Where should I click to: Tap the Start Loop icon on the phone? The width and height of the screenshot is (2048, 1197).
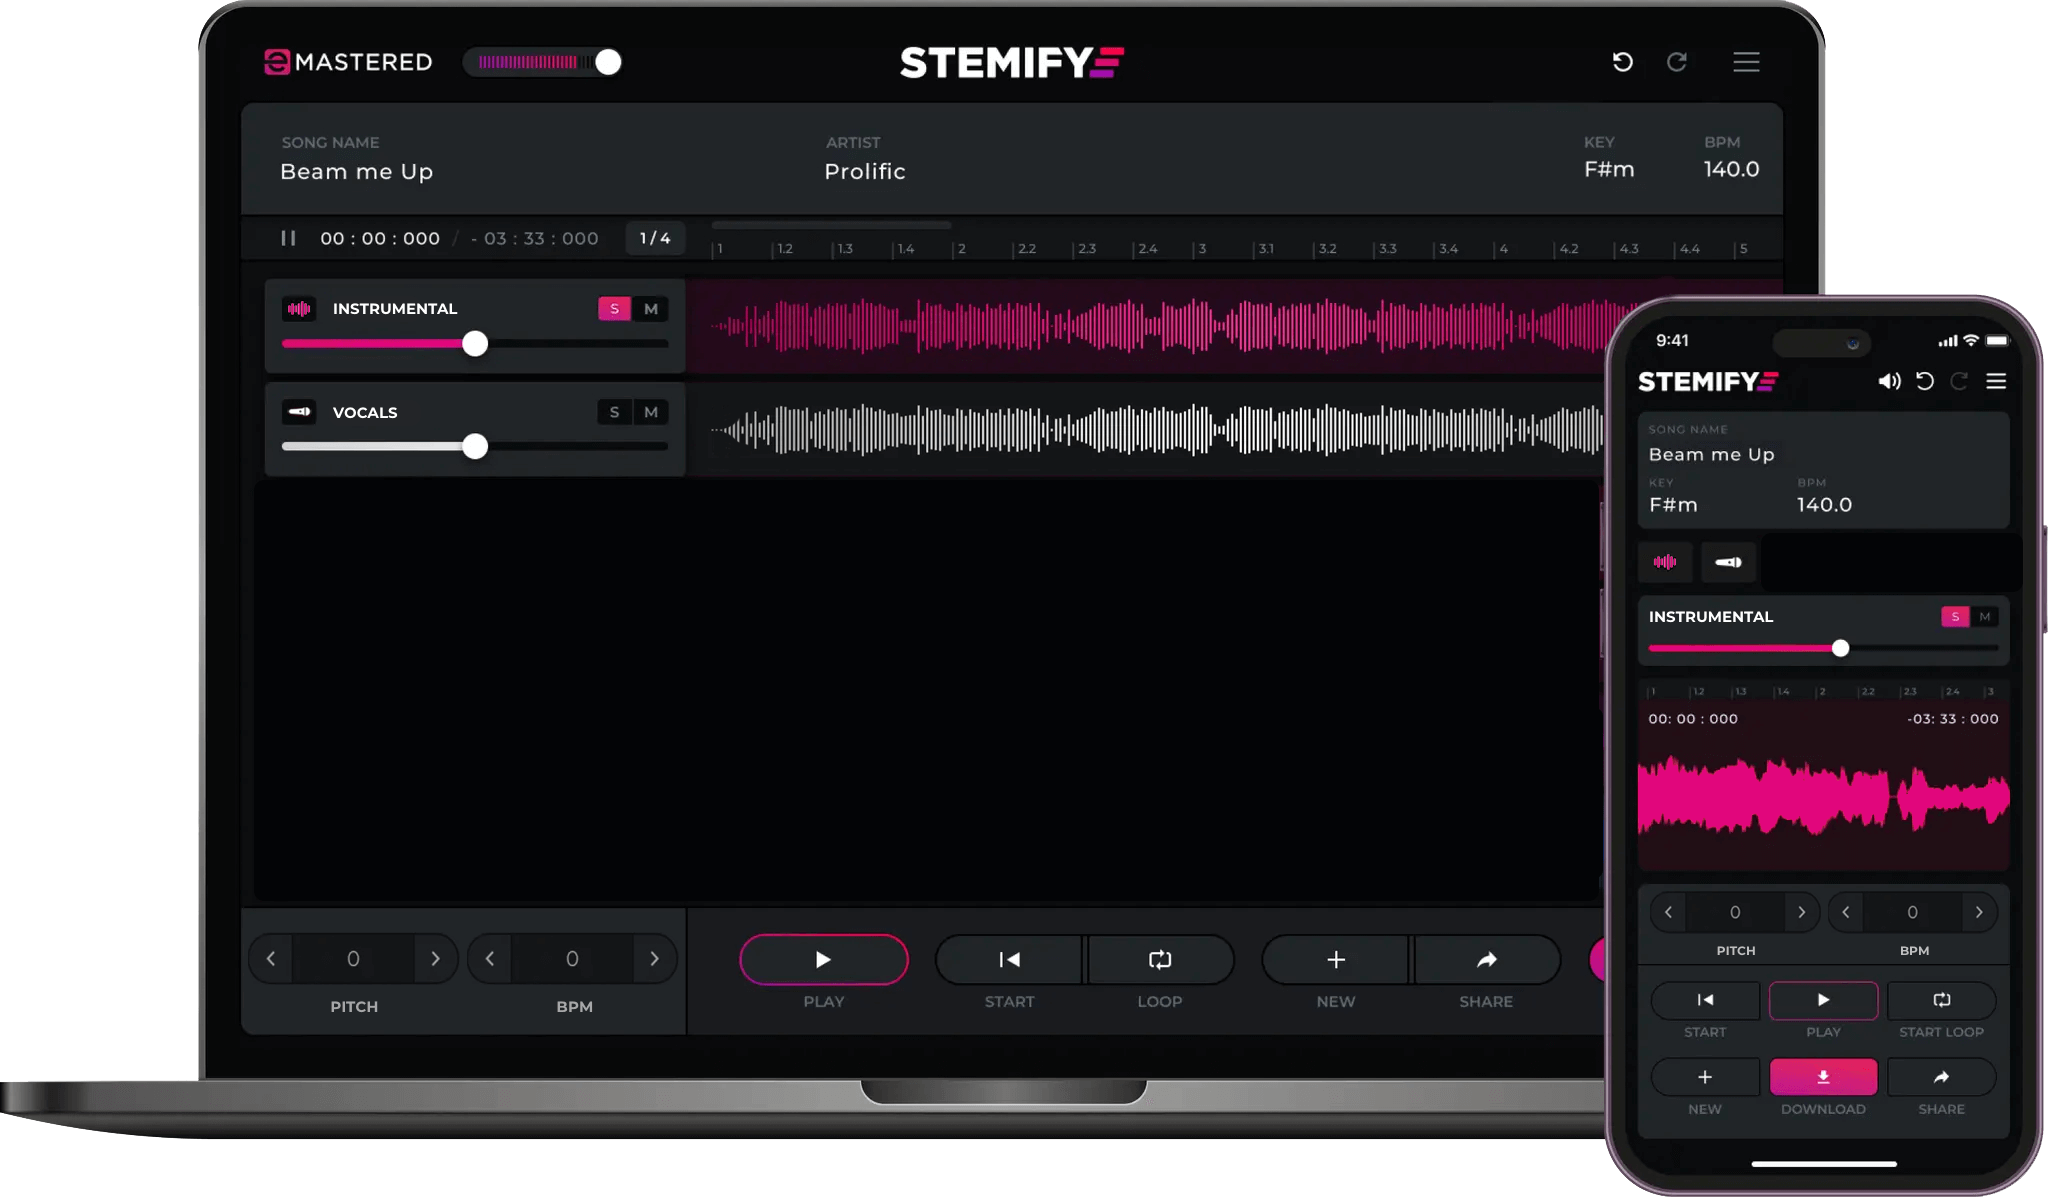click(1942, 1000)
